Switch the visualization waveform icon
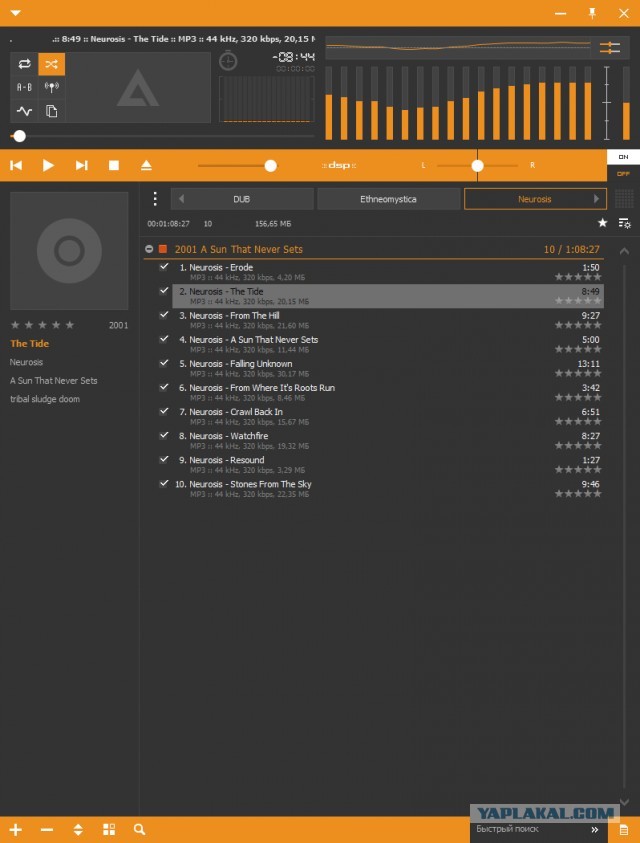 tap(24, 111)
